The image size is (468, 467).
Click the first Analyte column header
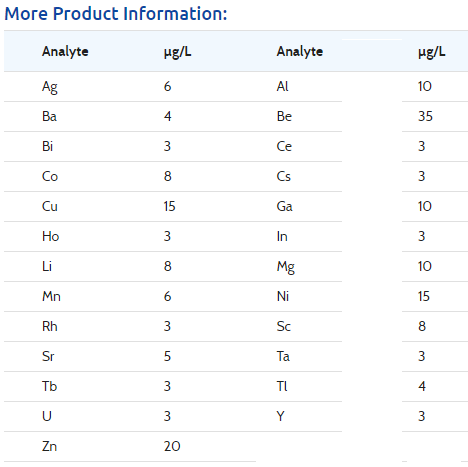pyautogui.click(x=65, y=52)
